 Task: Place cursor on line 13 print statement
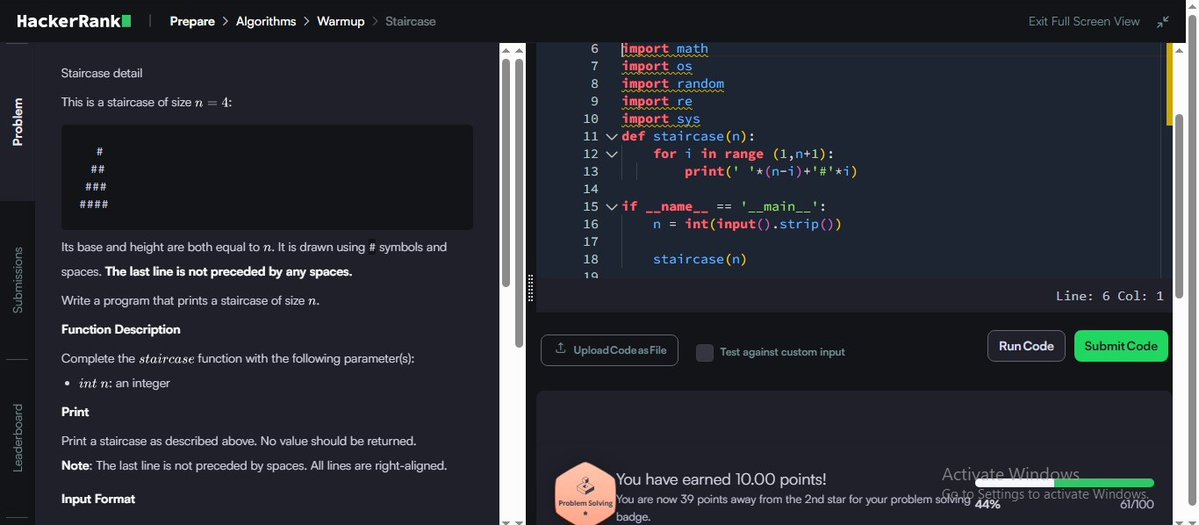coord(771,172)
